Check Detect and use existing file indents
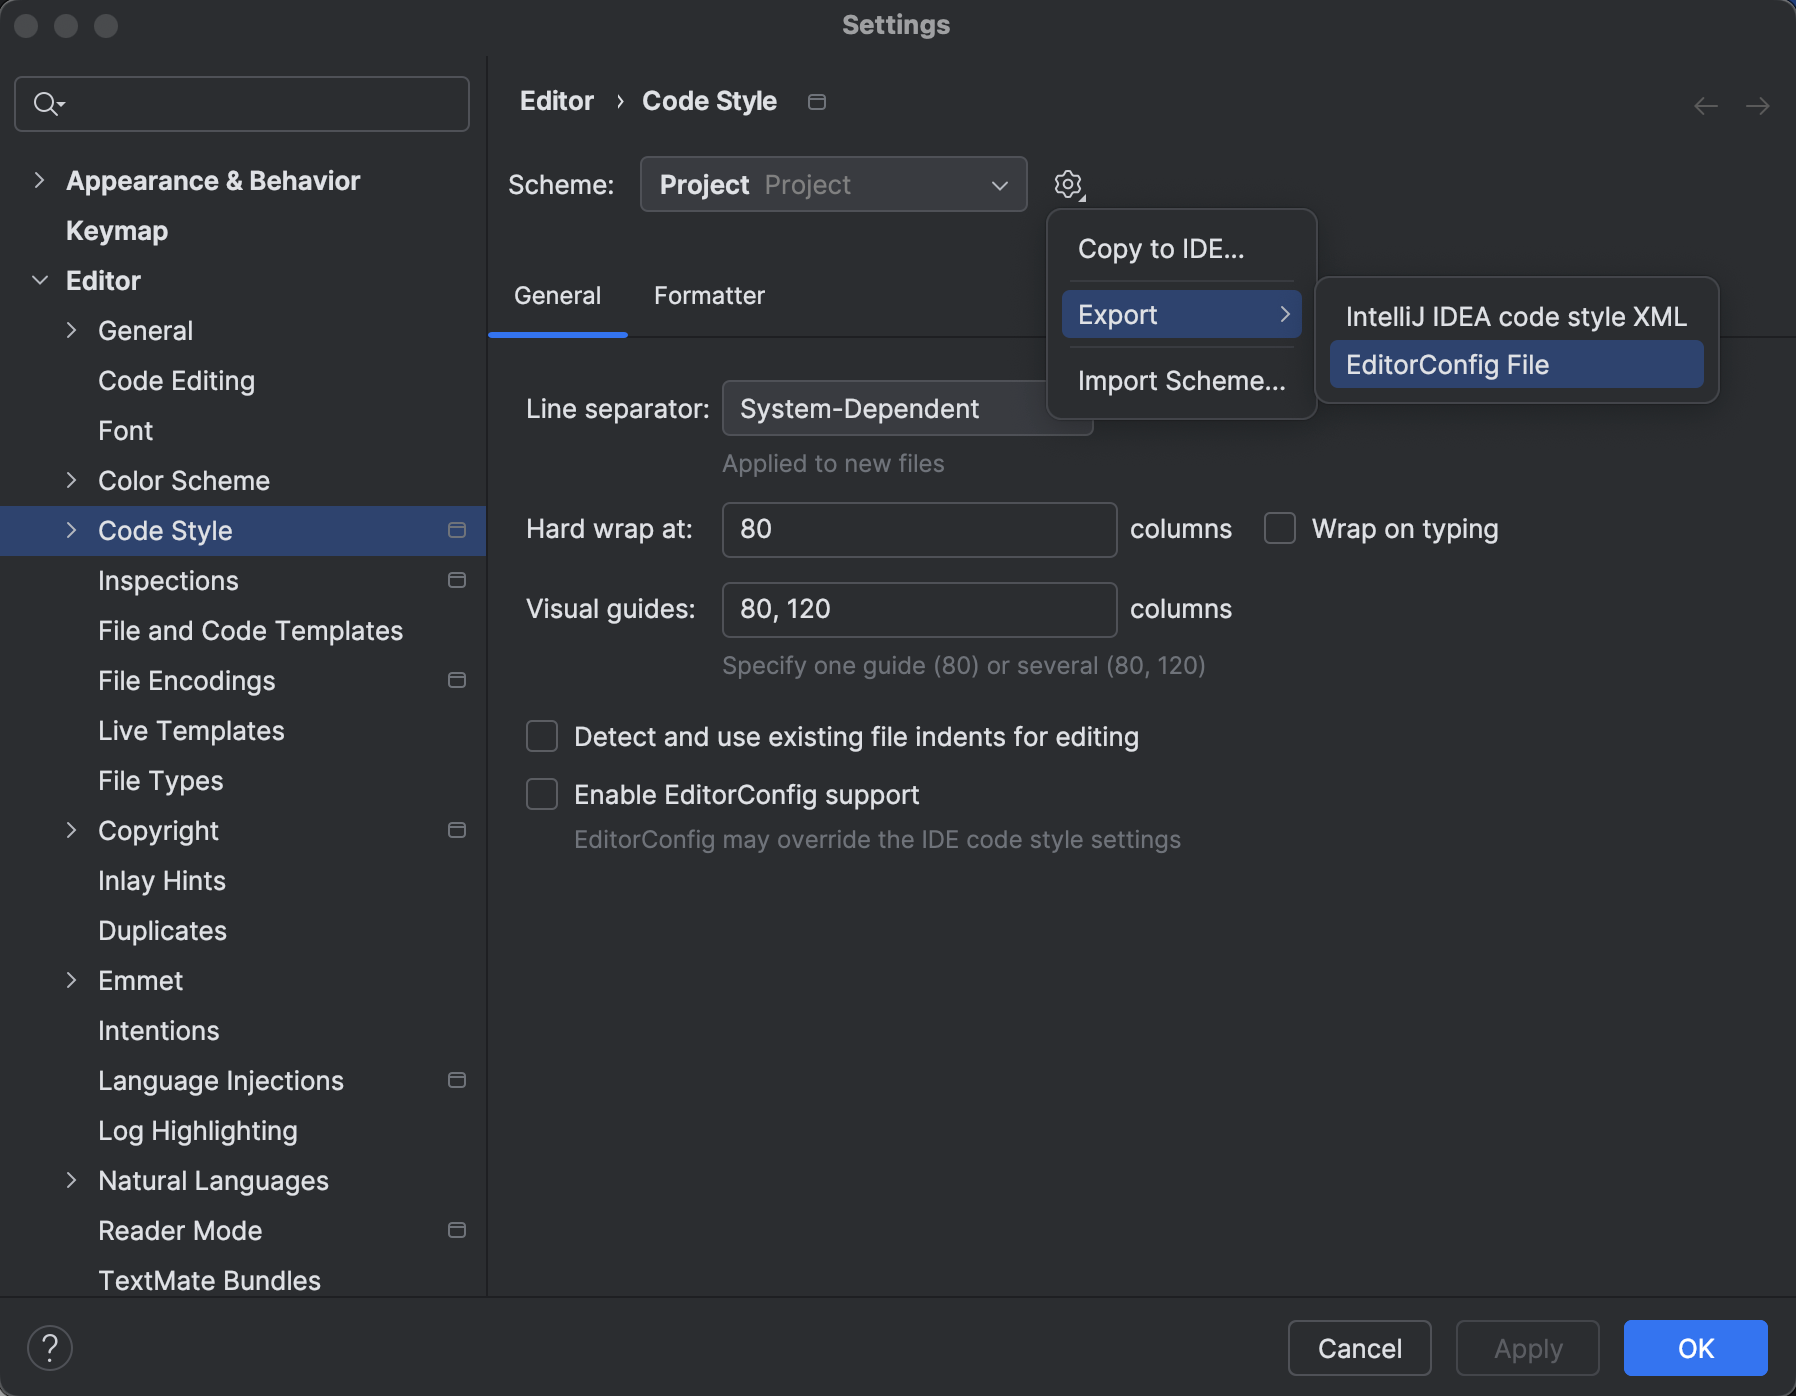Screen dimensions: 1796x1396 (x=541, y=736)
